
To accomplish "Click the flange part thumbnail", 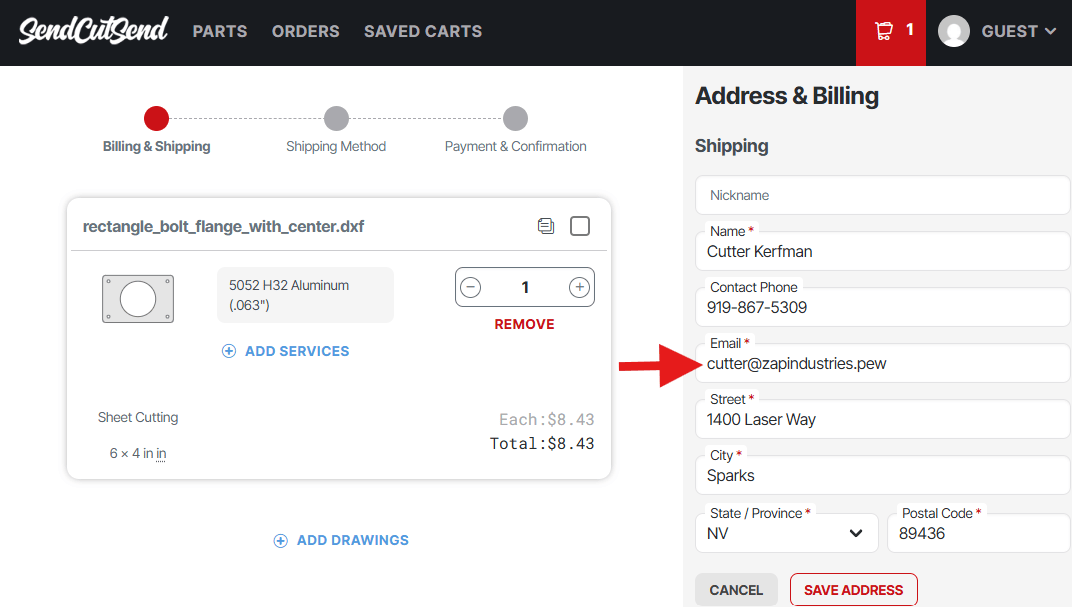I will click(138, 298).
